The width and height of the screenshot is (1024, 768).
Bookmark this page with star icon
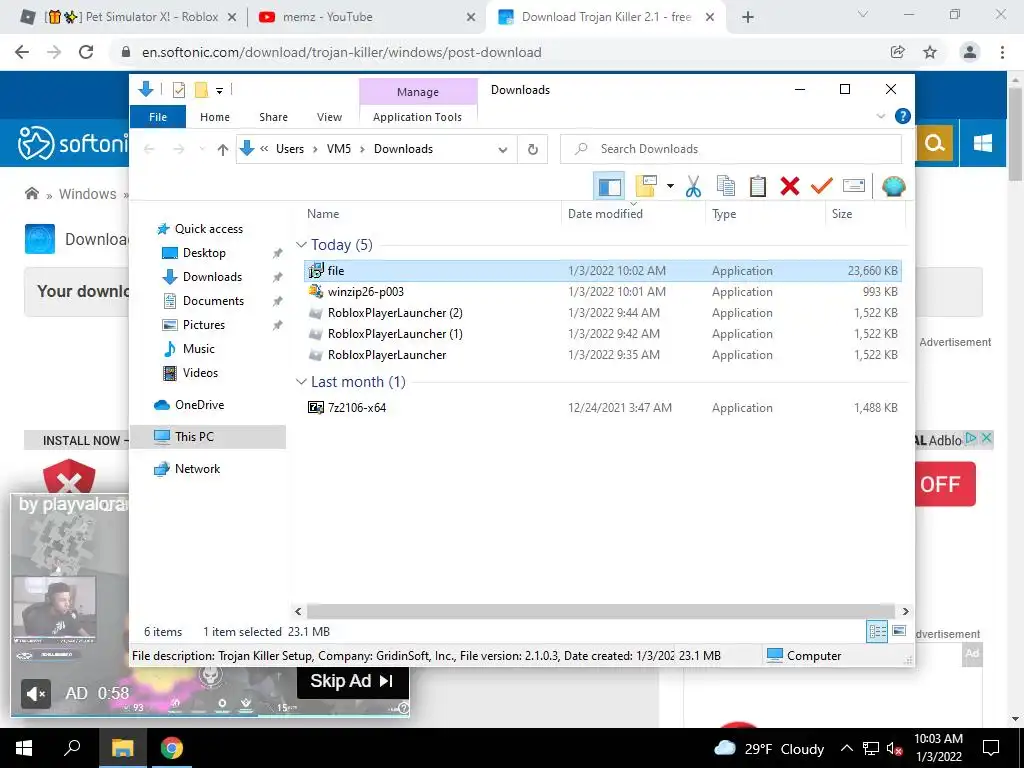(930, 52)
